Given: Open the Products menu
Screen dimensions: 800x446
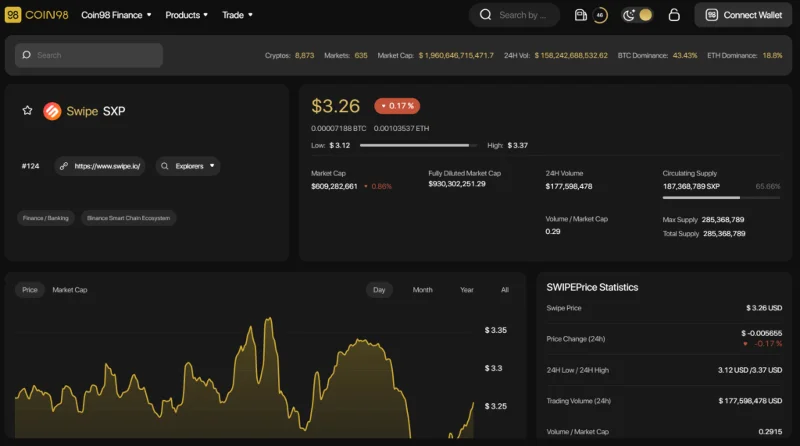Looking at the screenshot, I should coord(186,15).
